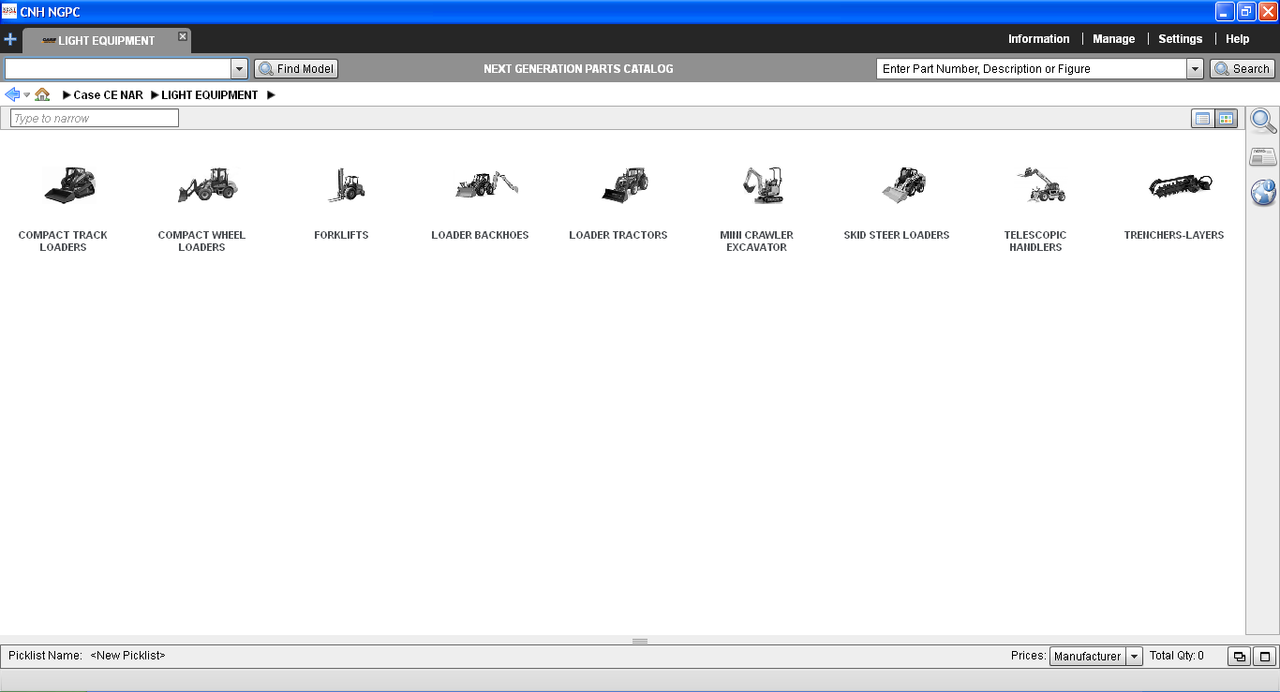Click Case CE NAR breadcrumb link
This screenshot has height=692, width=1280.
[x=108, y=95]
